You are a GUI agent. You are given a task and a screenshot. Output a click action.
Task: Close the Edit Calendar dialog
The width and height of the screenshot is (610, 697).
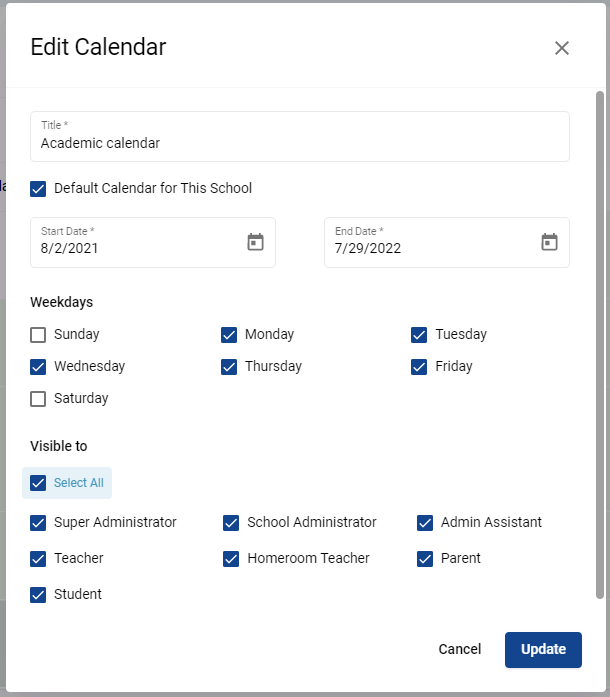562,48
